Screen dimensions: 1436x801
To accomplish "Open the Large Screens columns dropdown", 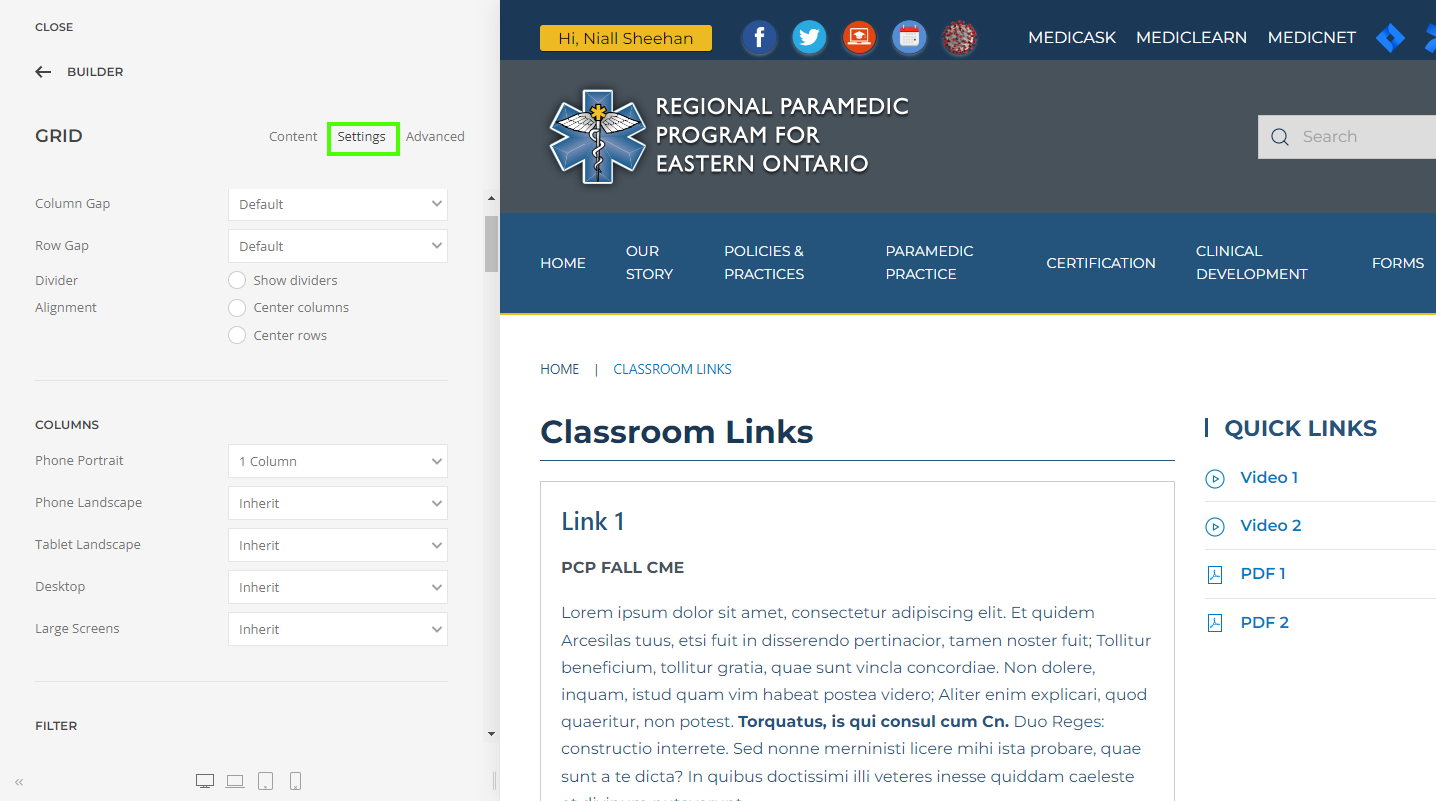I will coord(338,629).
